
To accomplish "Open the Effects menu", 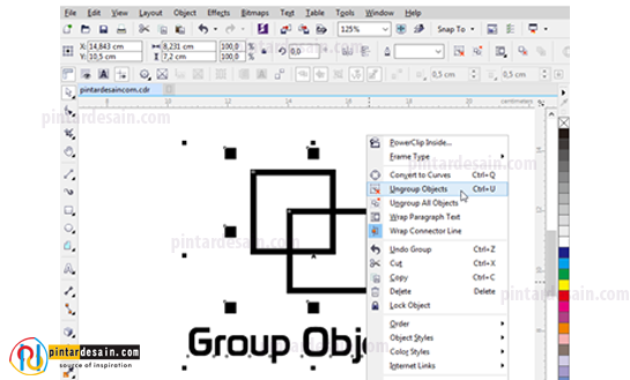I will tap(219, 13).
